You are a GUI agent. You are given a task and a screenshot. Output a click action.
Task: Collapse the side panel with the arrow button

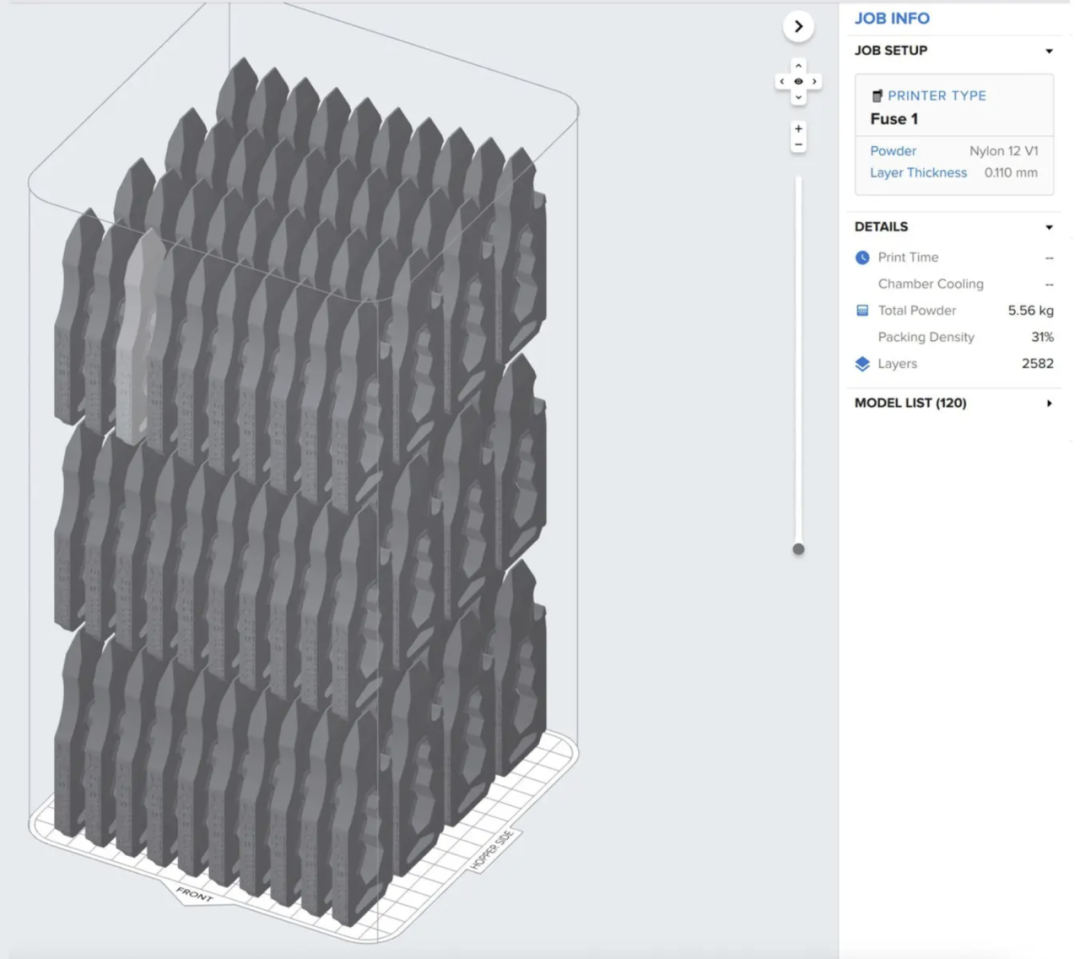pos(798,27)
